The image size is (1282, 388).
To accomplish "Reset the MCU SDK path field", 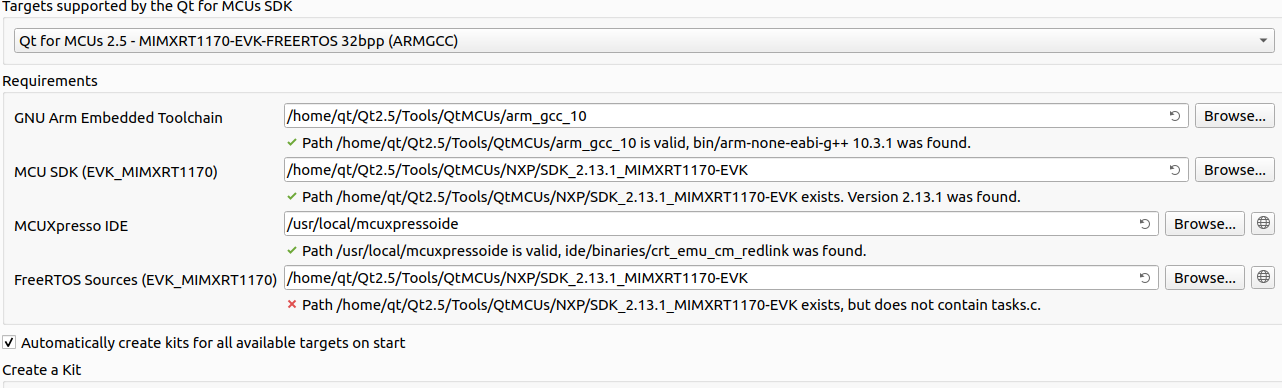I will tap(1175, 170).
